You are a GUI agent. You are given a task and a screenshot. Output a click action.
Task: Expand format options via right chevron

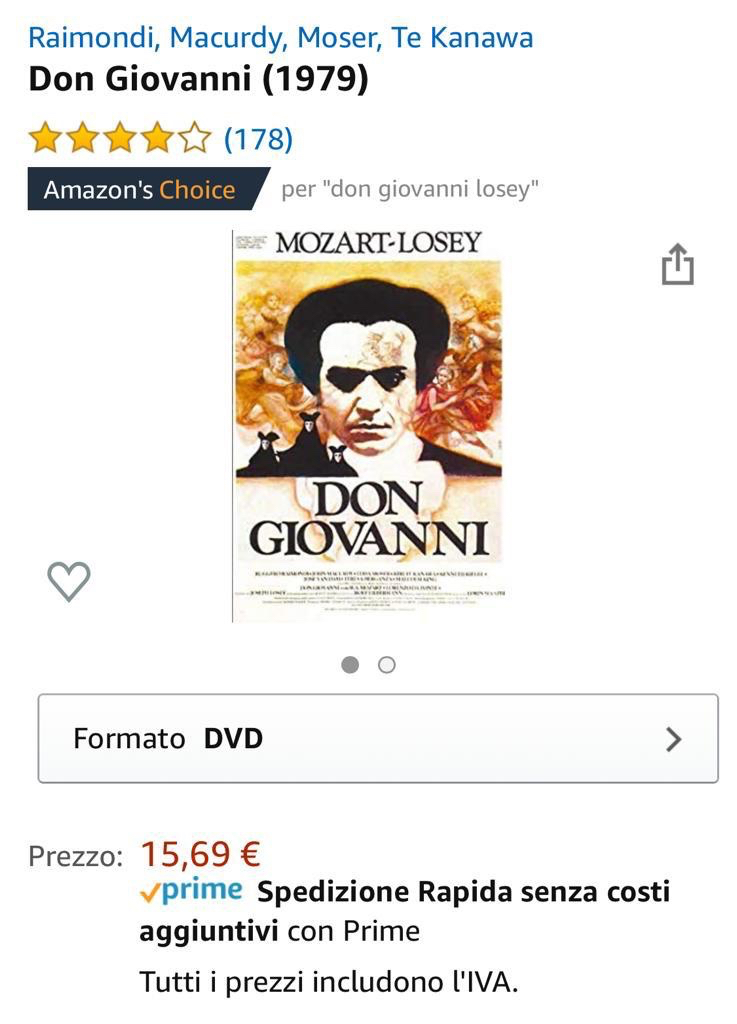(673, 739)
